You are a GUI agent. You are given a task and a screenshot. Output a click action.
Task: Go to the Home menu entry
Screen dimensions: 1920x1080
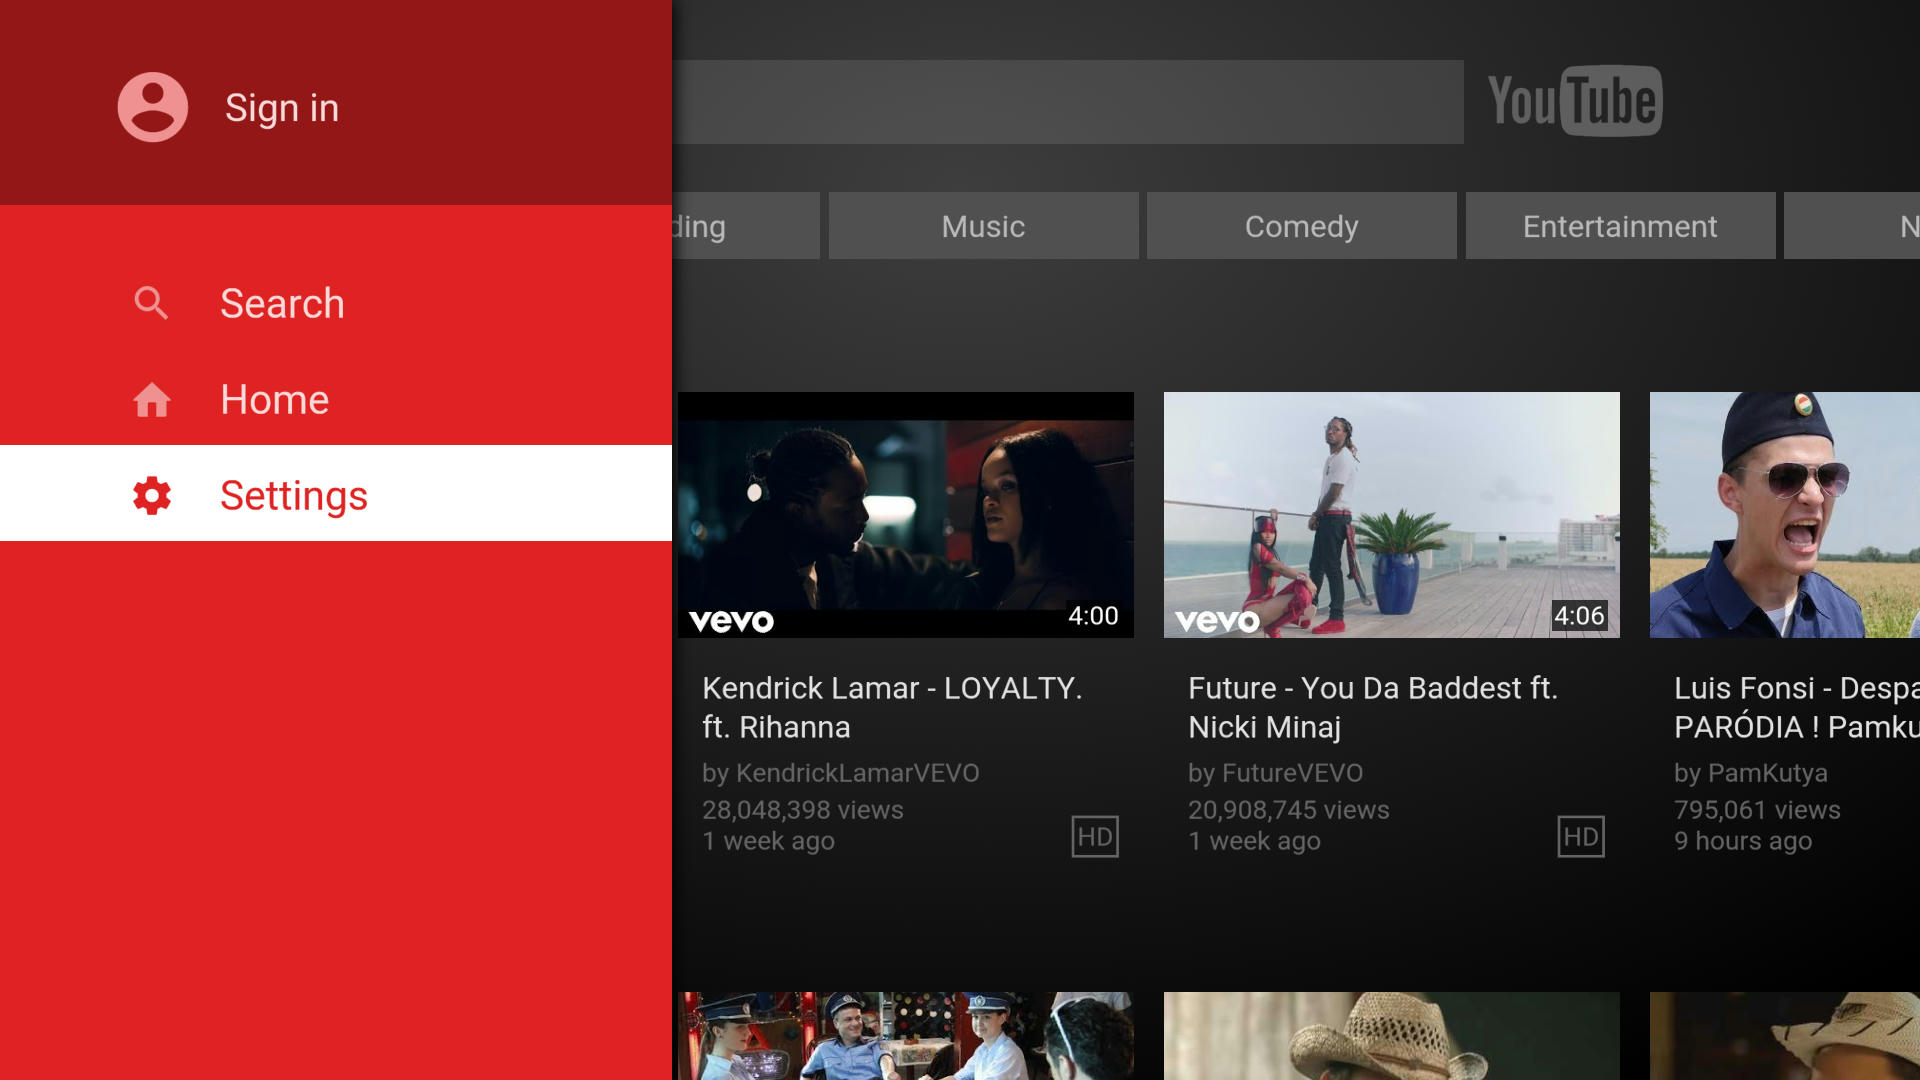point(336,399)
